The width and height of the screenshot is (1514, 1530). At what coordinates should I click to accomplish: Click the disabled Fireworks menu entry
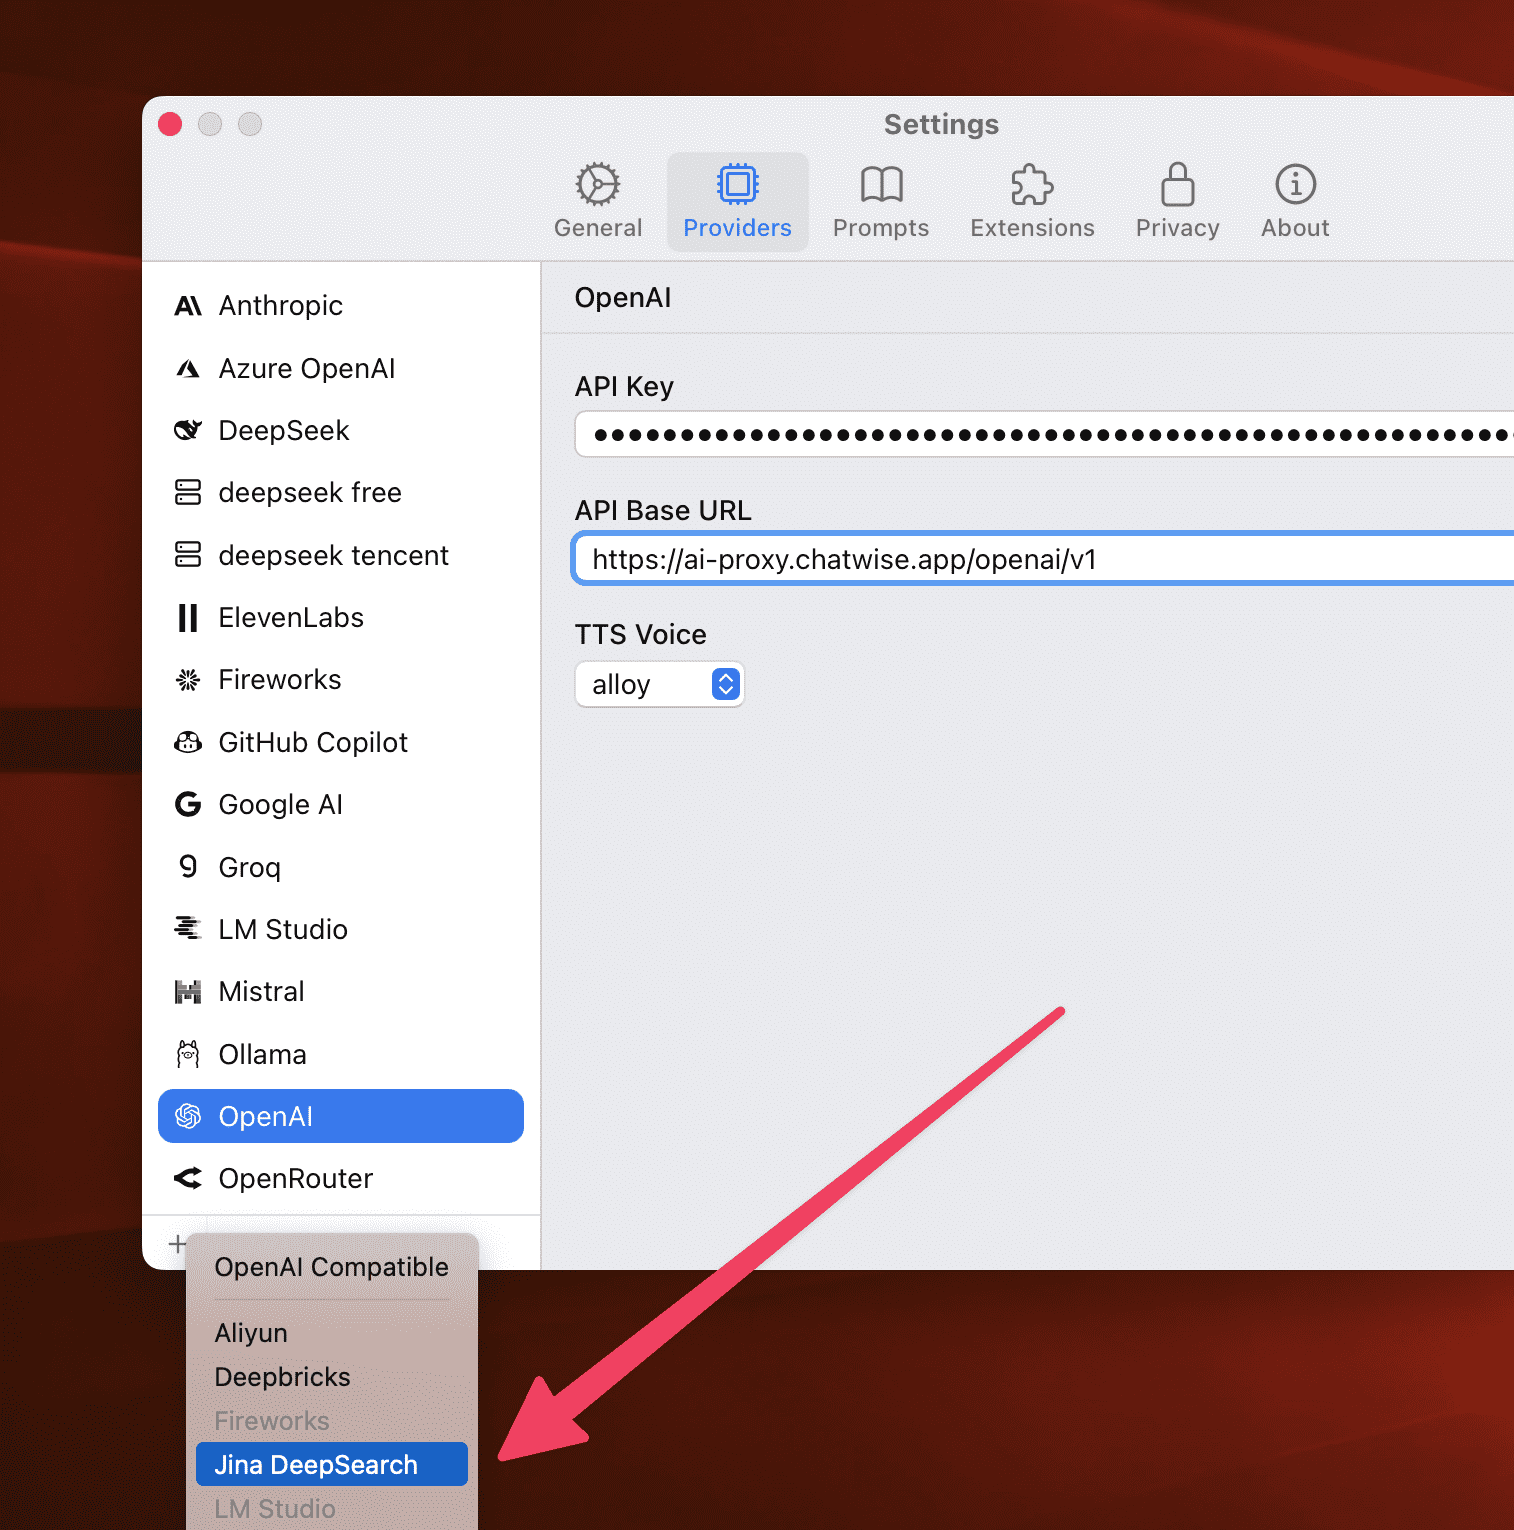click(332, 1421)
